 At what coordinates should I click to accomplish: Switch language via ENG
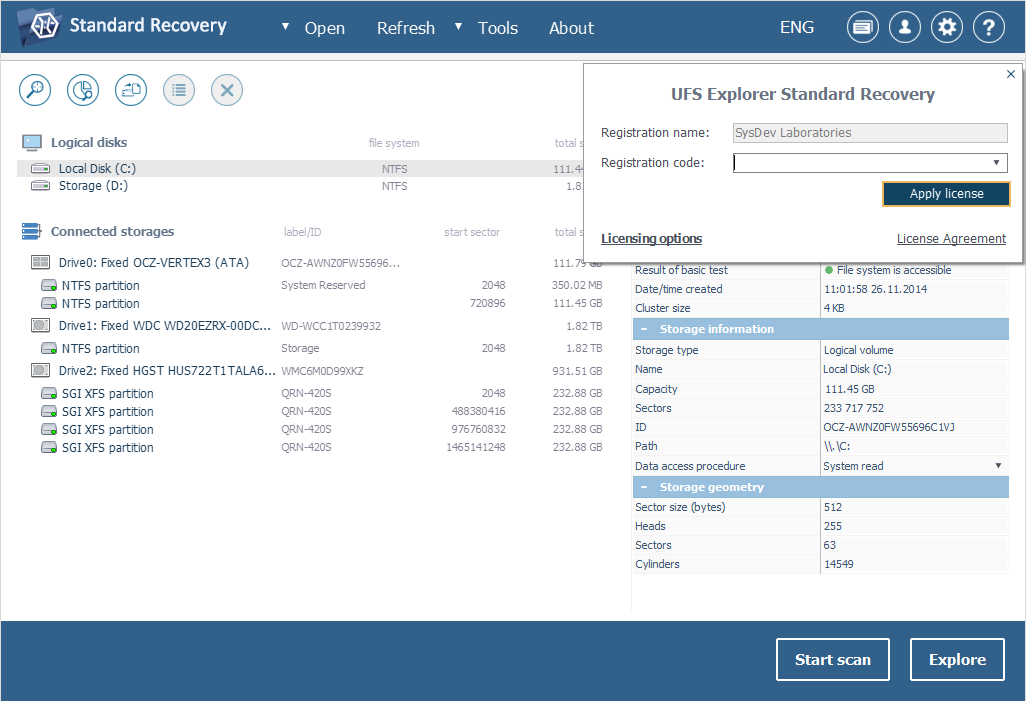tap(797, 27)
